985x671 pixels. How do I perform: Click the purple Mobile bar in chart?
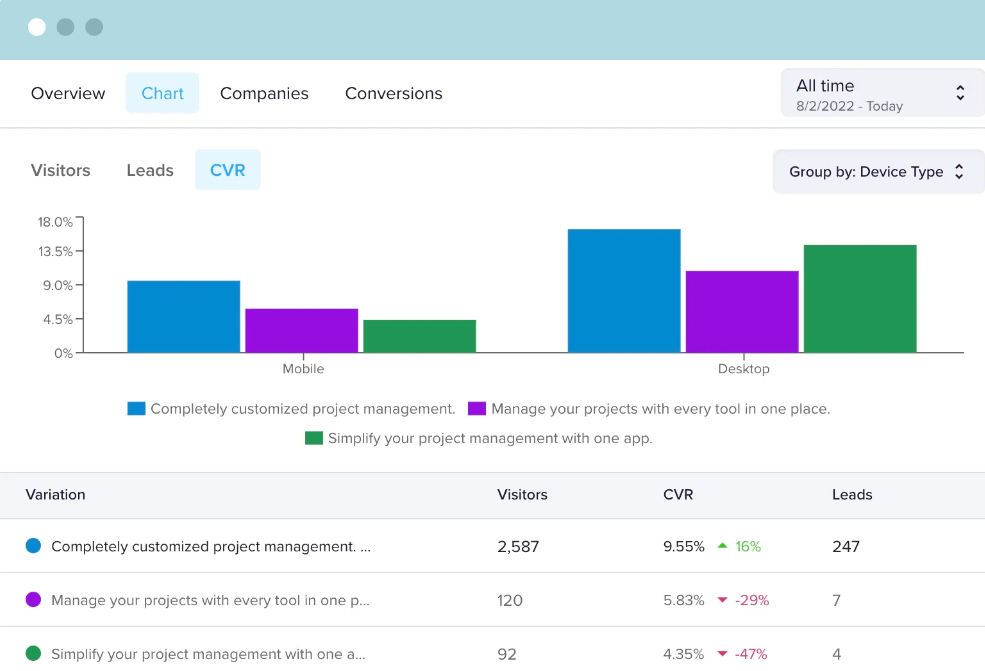[x=301, y=330]
